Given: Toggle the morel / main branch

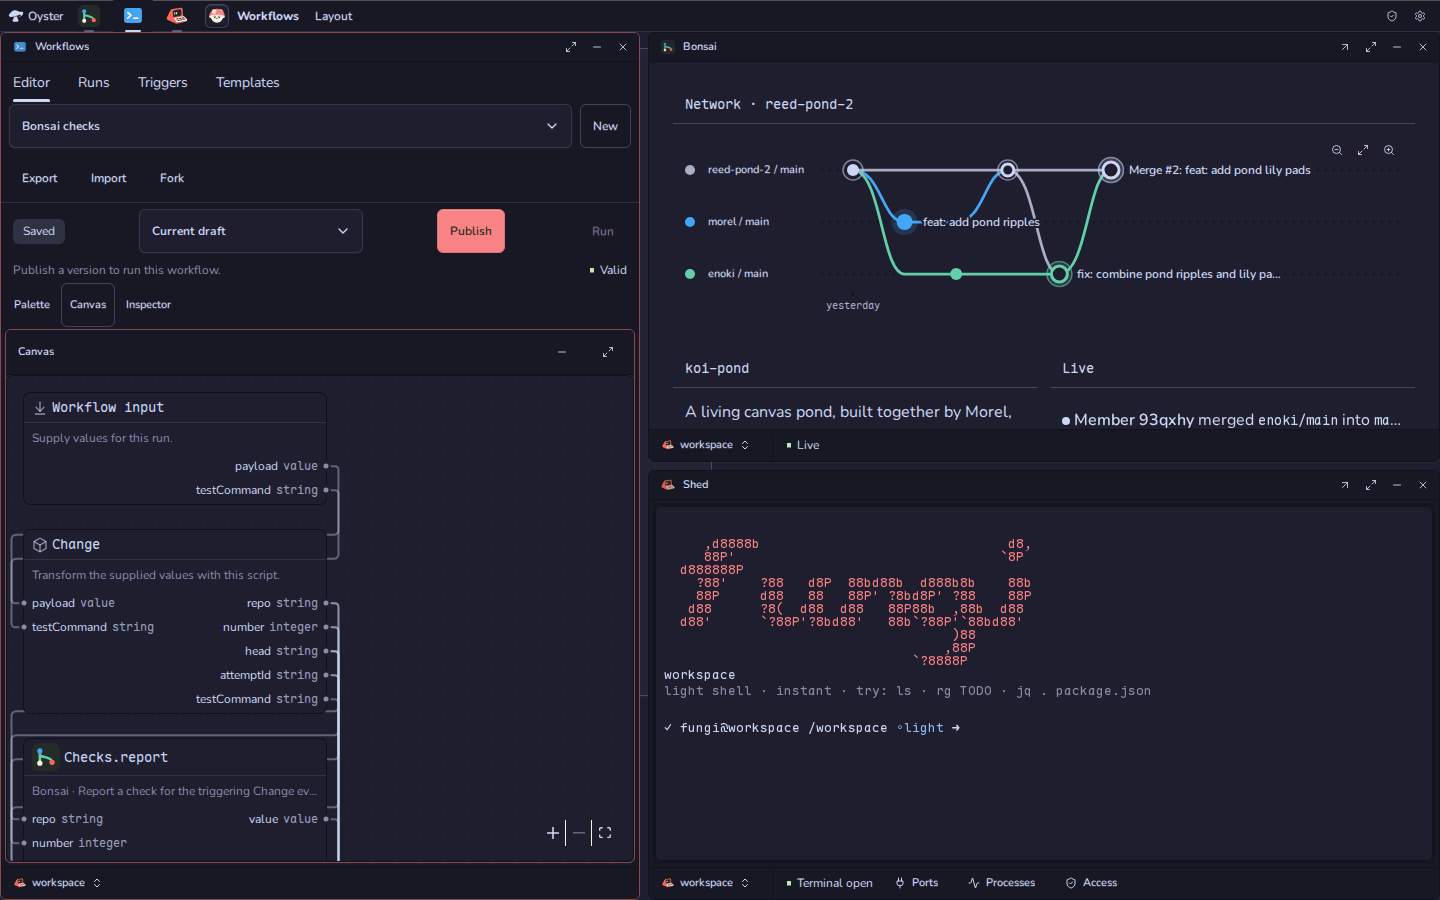Looking at the screenshot, I should [727, 222].
